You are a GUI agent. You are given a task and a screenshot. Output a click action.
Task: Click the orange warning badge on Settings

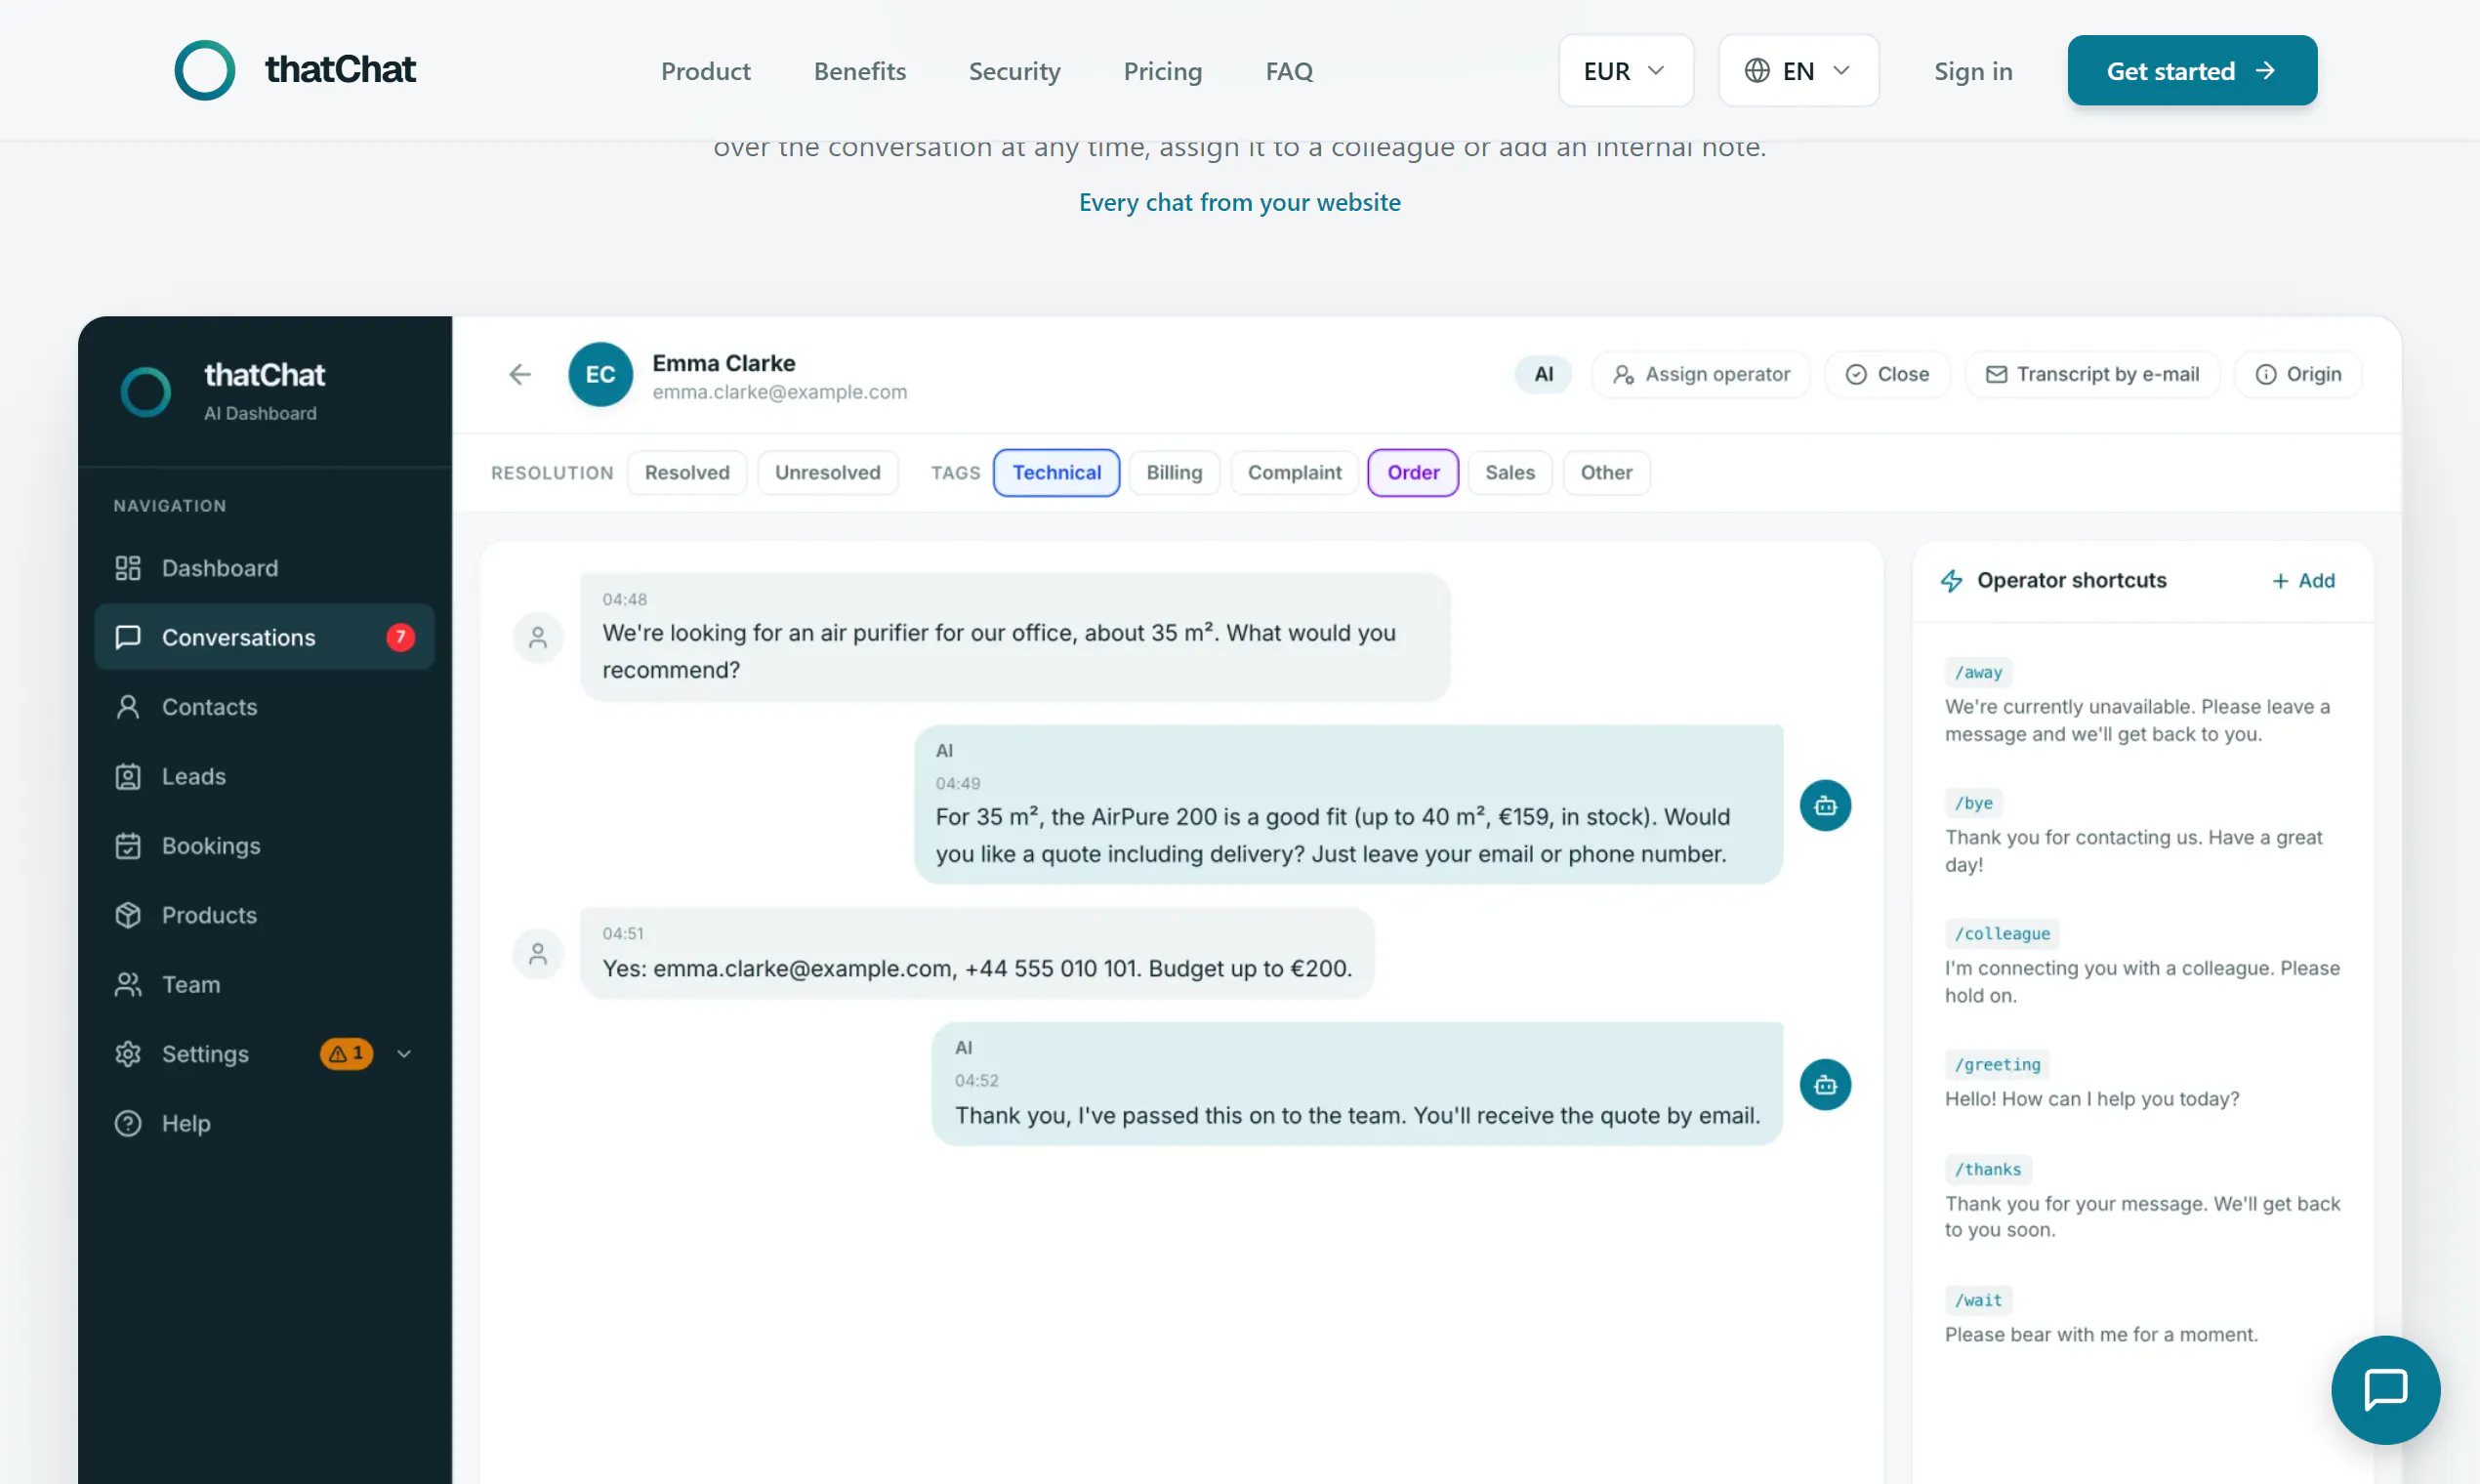coord(346,1054)
